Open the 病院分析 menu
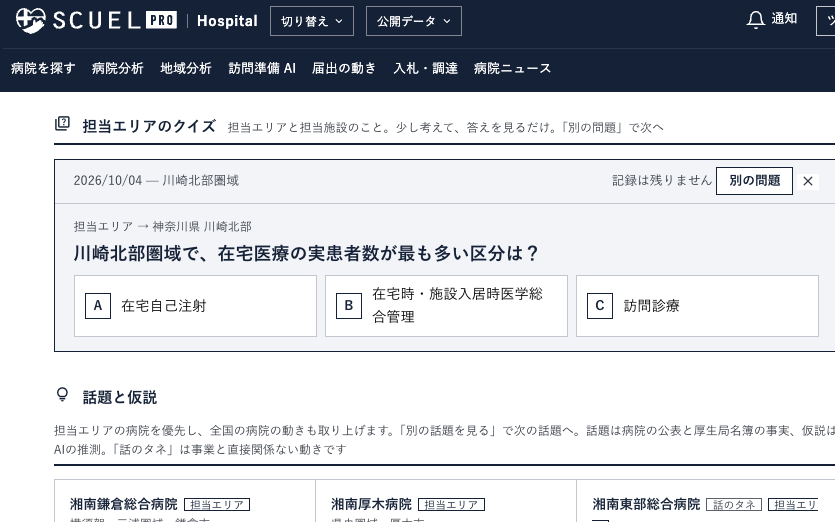This screenshot has height=522, width=835. point(118,68)
